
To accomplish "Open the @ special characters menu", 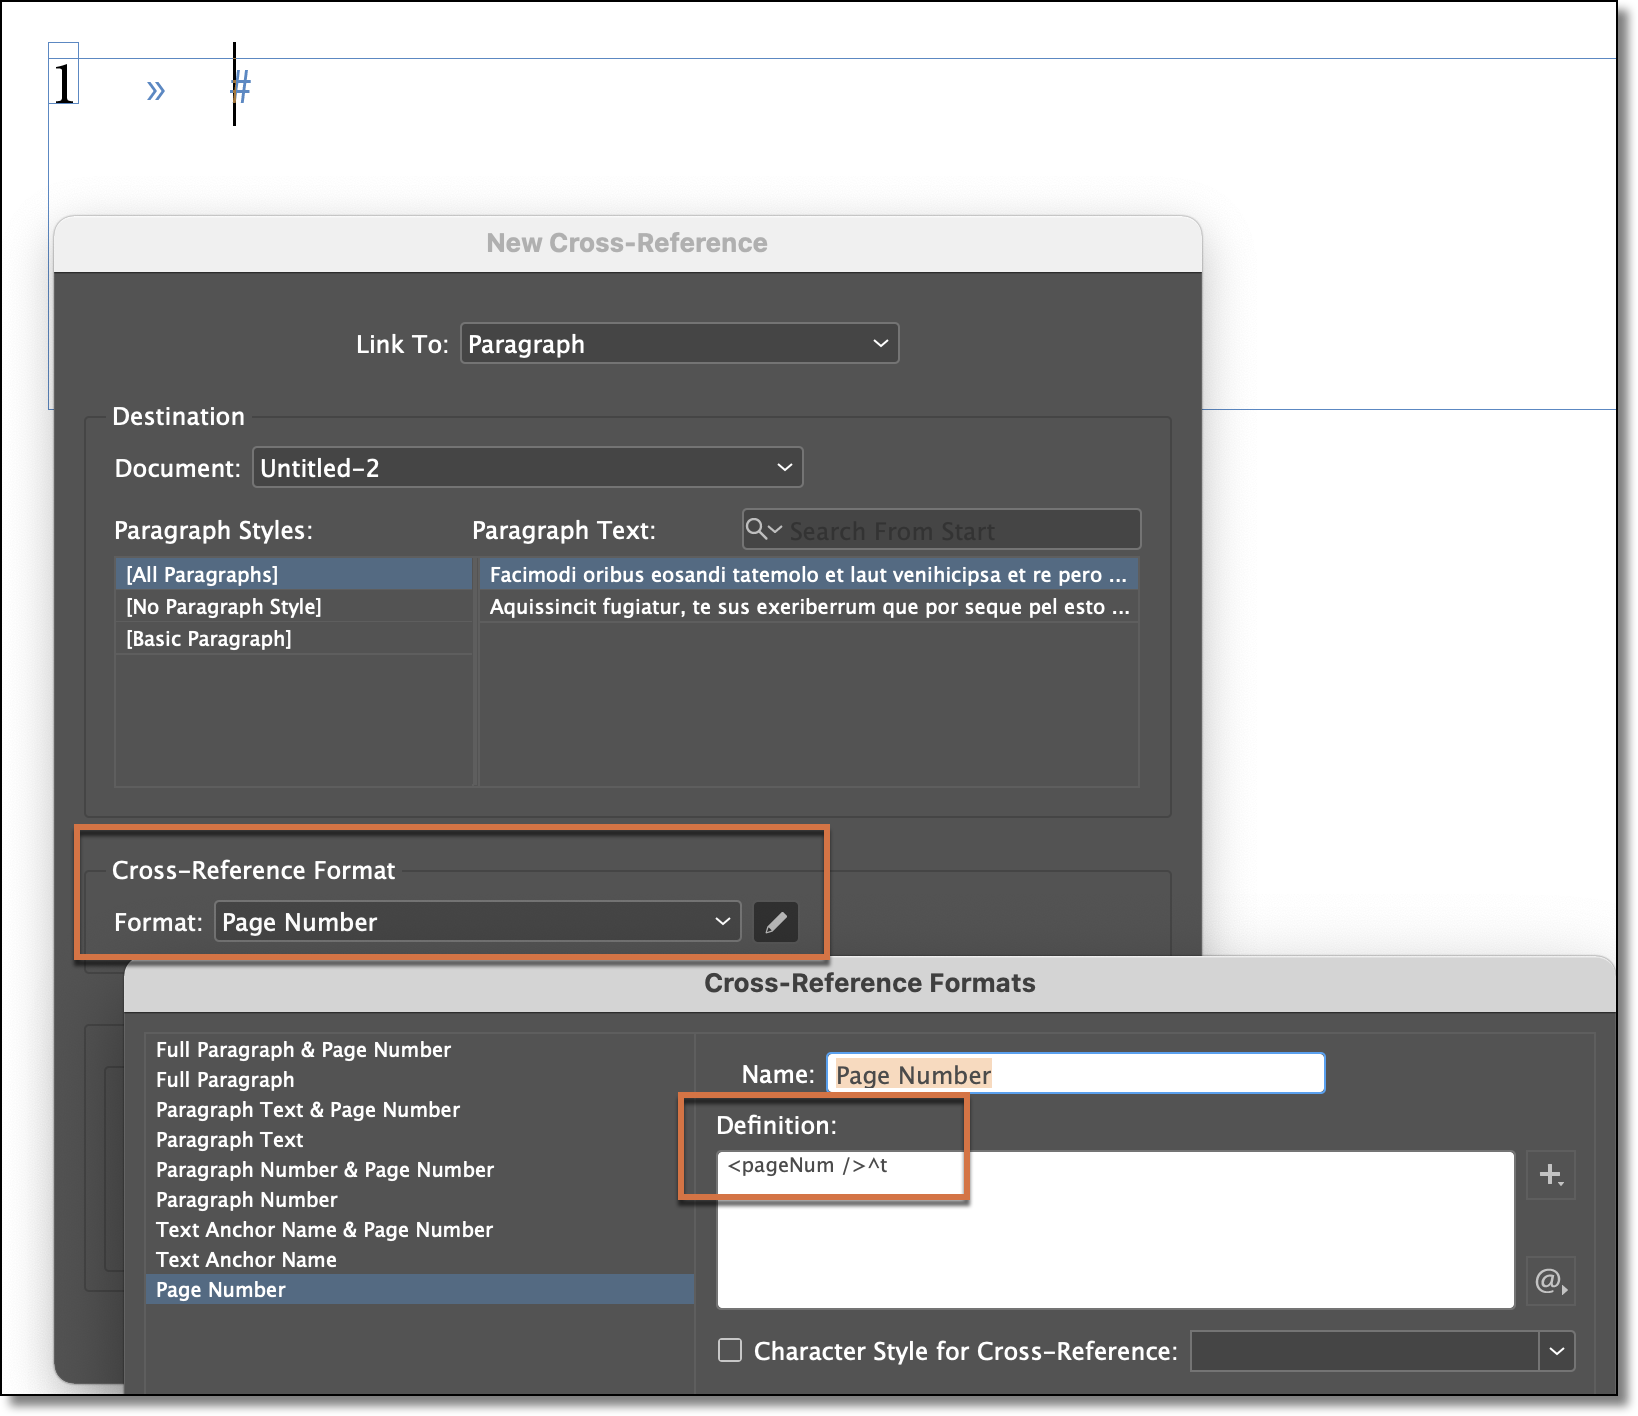I will (1549, 1281).
